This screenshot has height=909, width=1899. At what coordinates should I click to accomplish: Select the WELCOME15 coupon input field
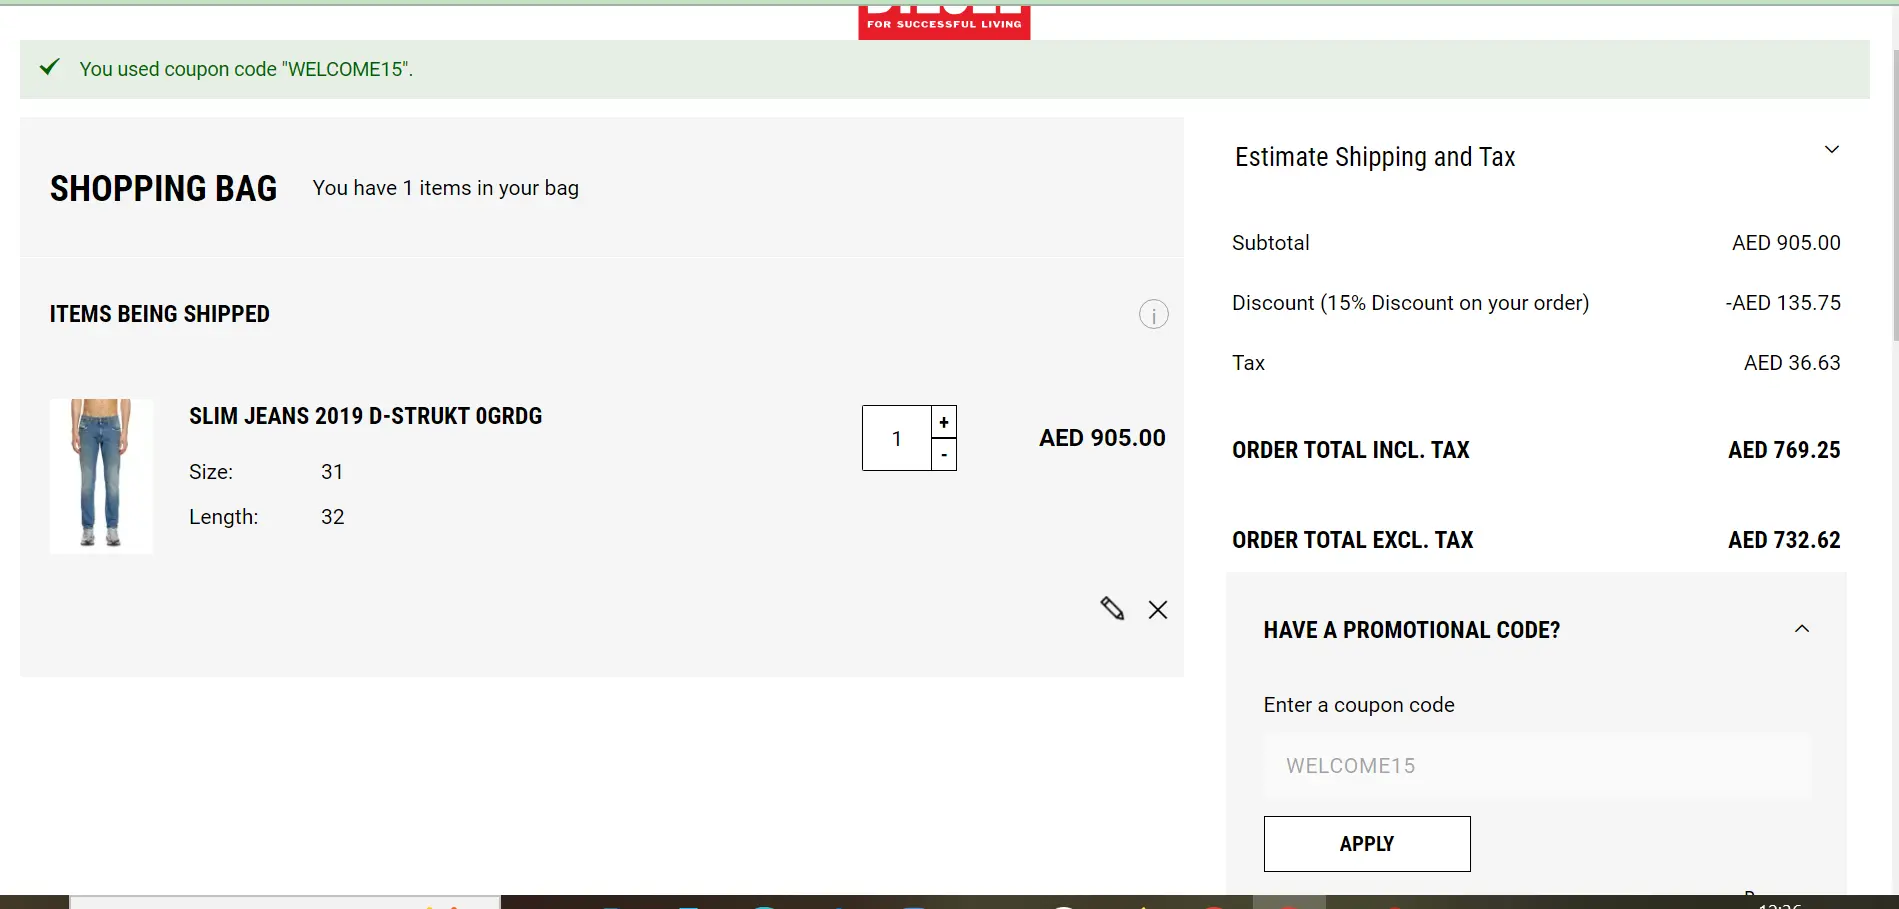[x=1536, y=765]
